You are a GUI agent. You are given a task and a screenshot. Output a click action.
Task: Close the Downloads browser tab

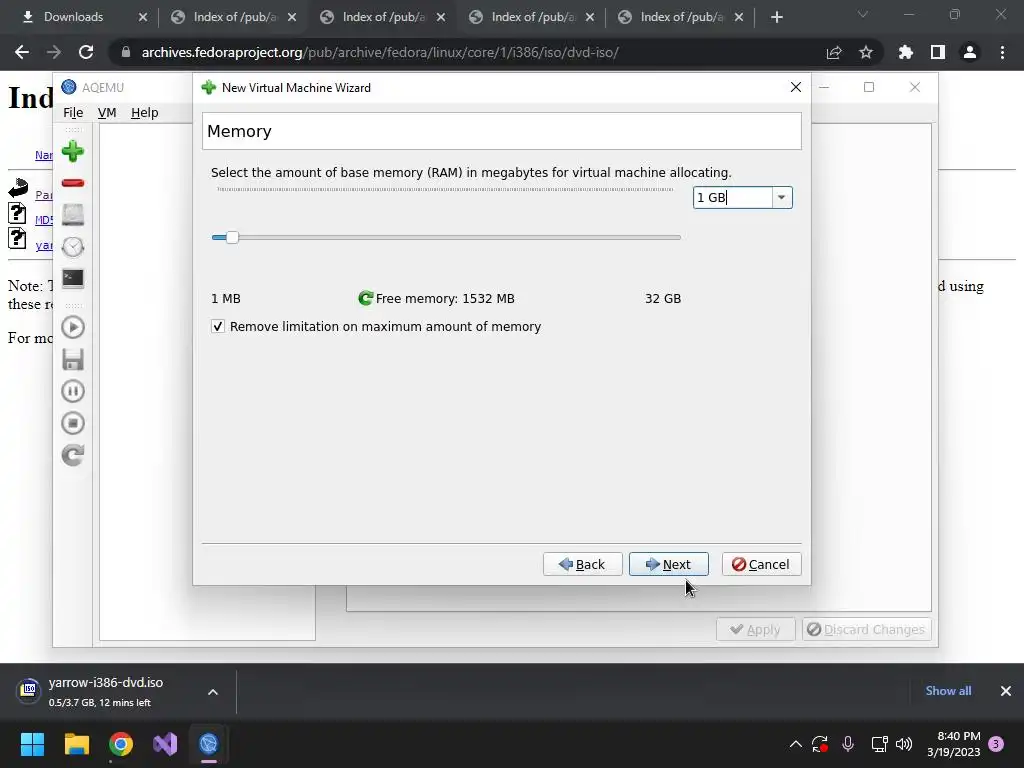pos(143,18)
